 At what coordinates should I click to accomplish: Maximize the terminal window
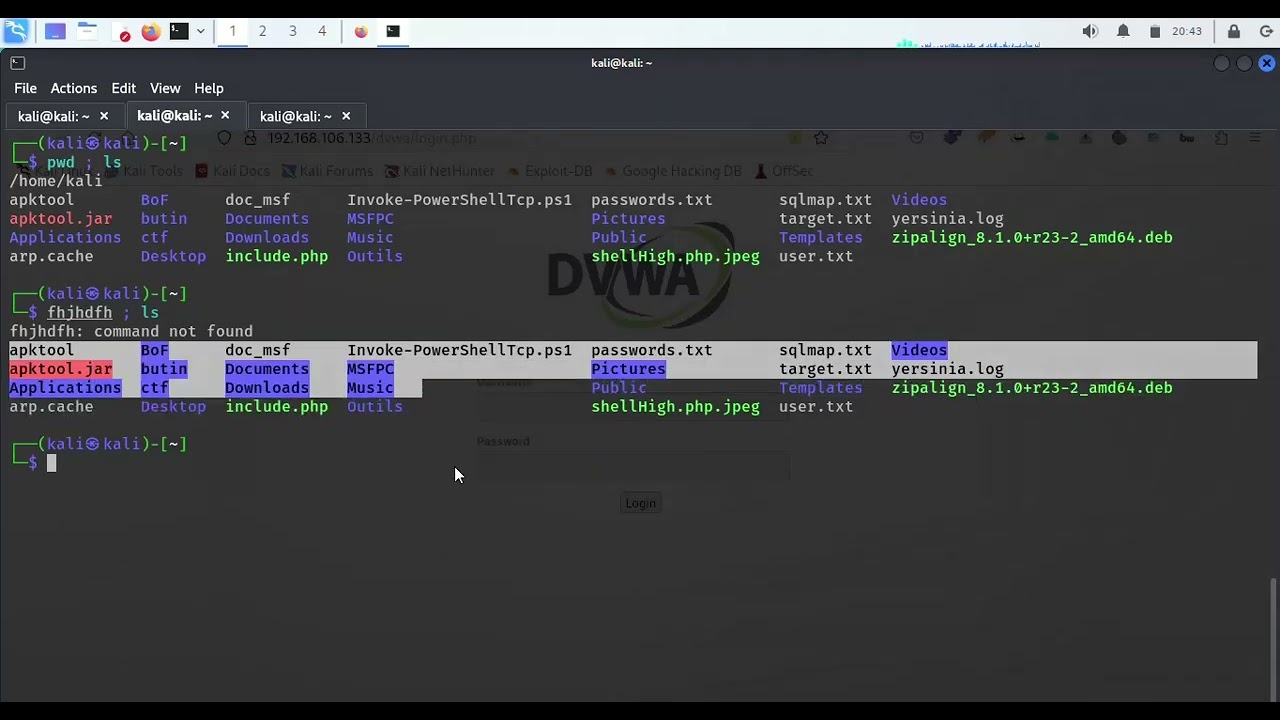click(1244, 63)
